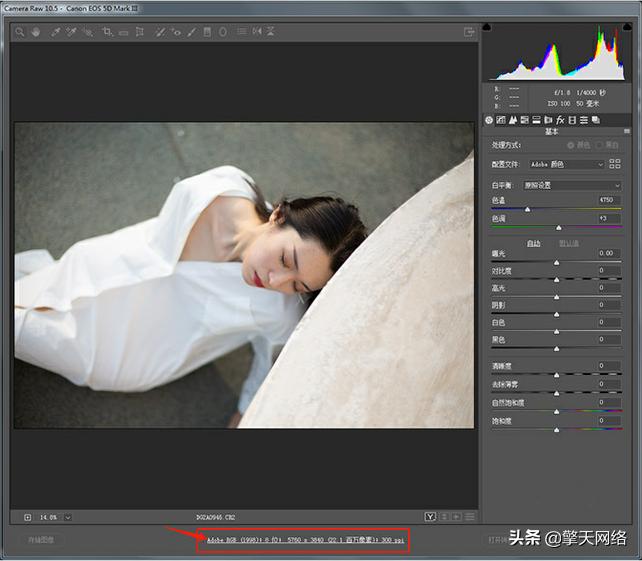Open the profile browser grid icon
642x561 pixels.
pyautogui.click(x=615, y=164)
